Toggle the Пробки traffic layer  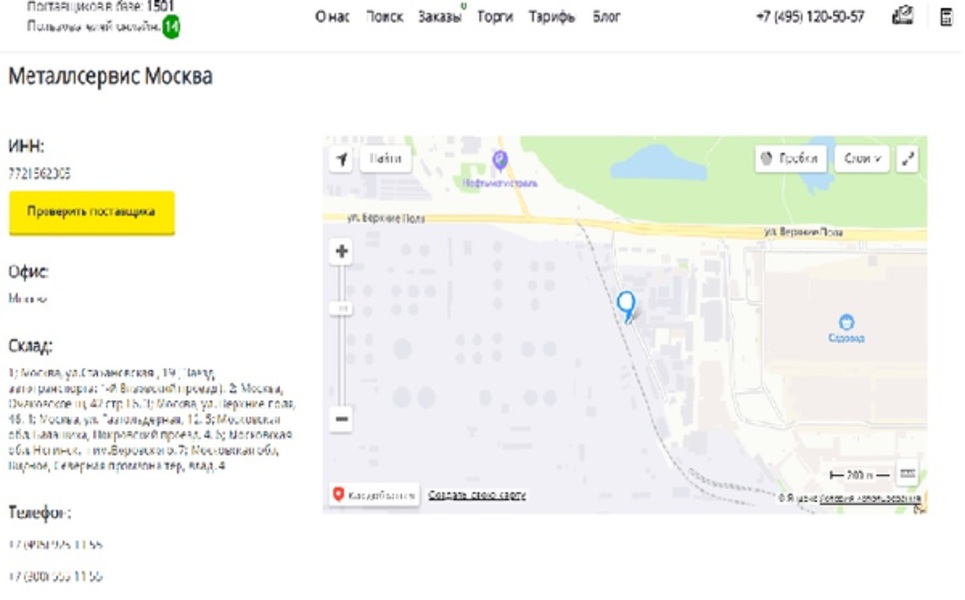tap(790, 159)
